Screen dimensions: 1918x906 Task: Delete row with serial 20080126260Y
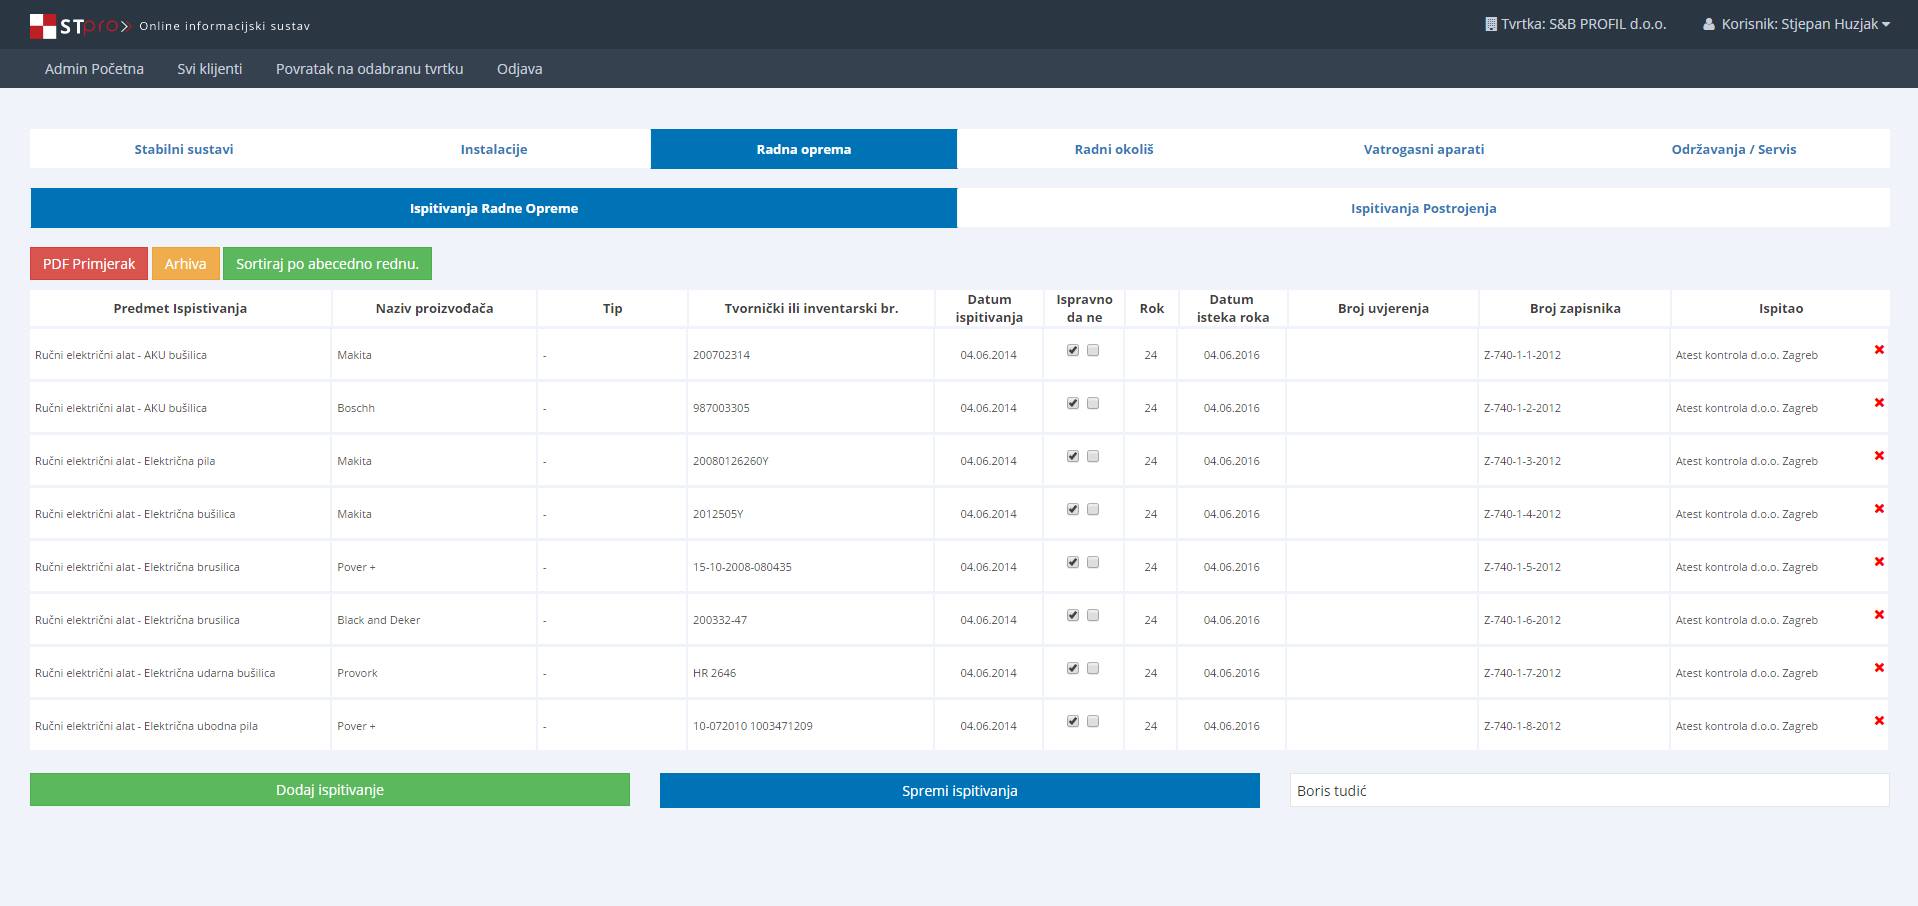click(1879, 455)
